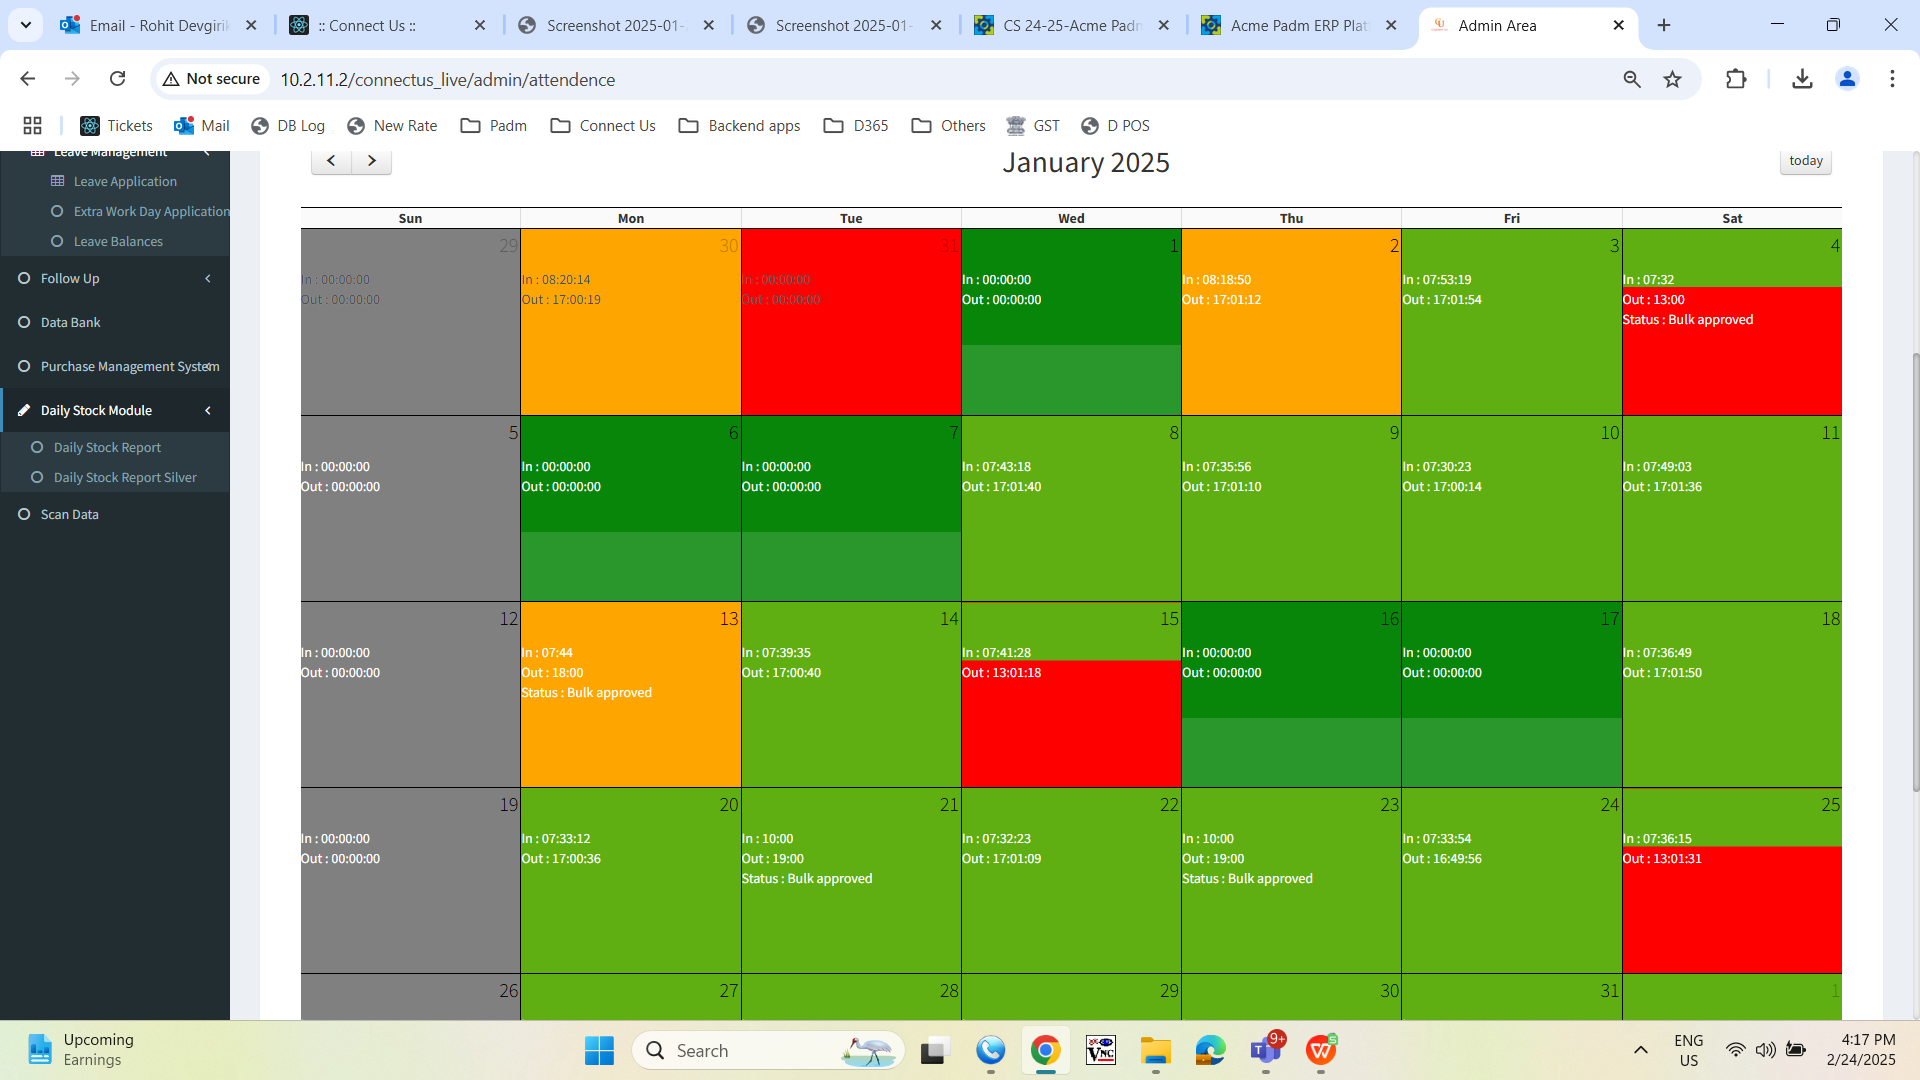Expand the Padm bookmarks folder
This screenshot has width=1920, height=1080.
point(493,126)
